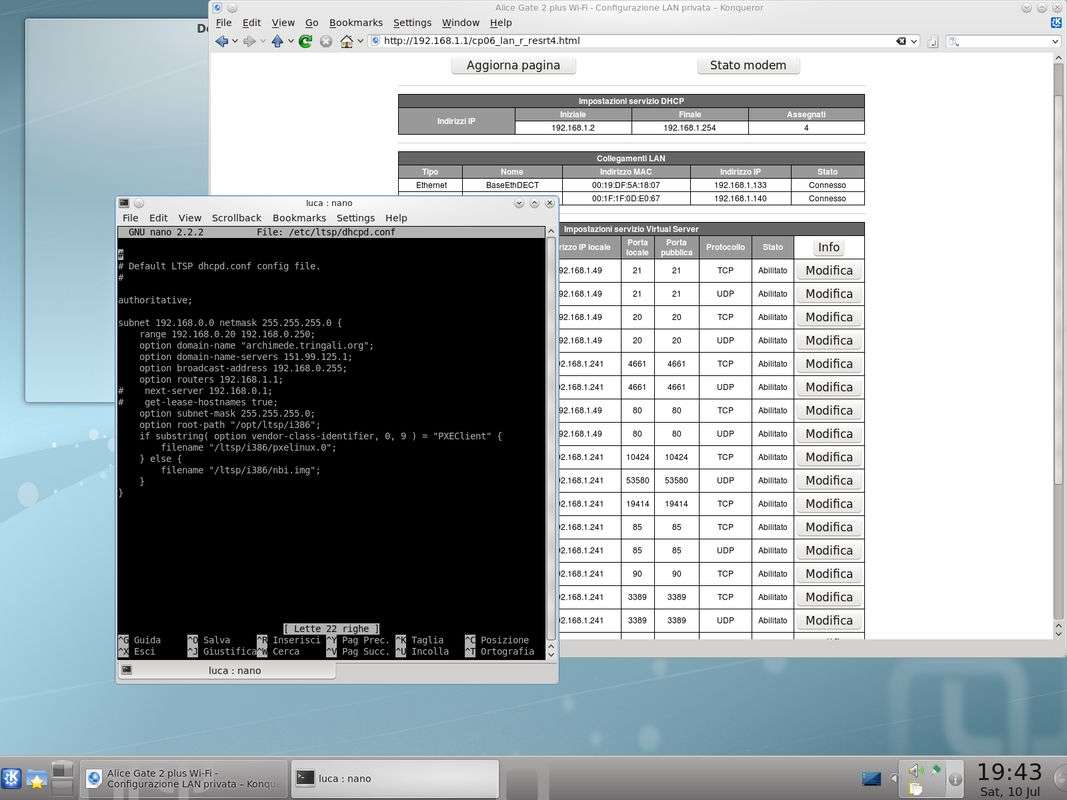Click the Konqueror back navigation arrow
This screenshot has width=1067, height=800.
click(x=222, y=41)
